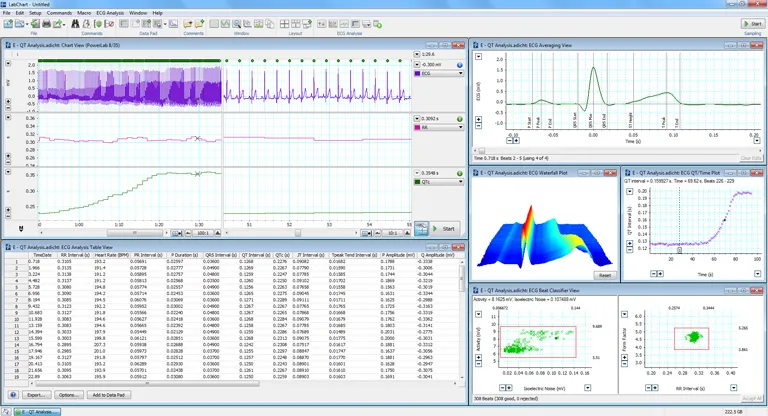Open the dropdown arrow next to the Open icon
Image resolution: width=768 pixels, height=416 pixels.
point(26,24)
